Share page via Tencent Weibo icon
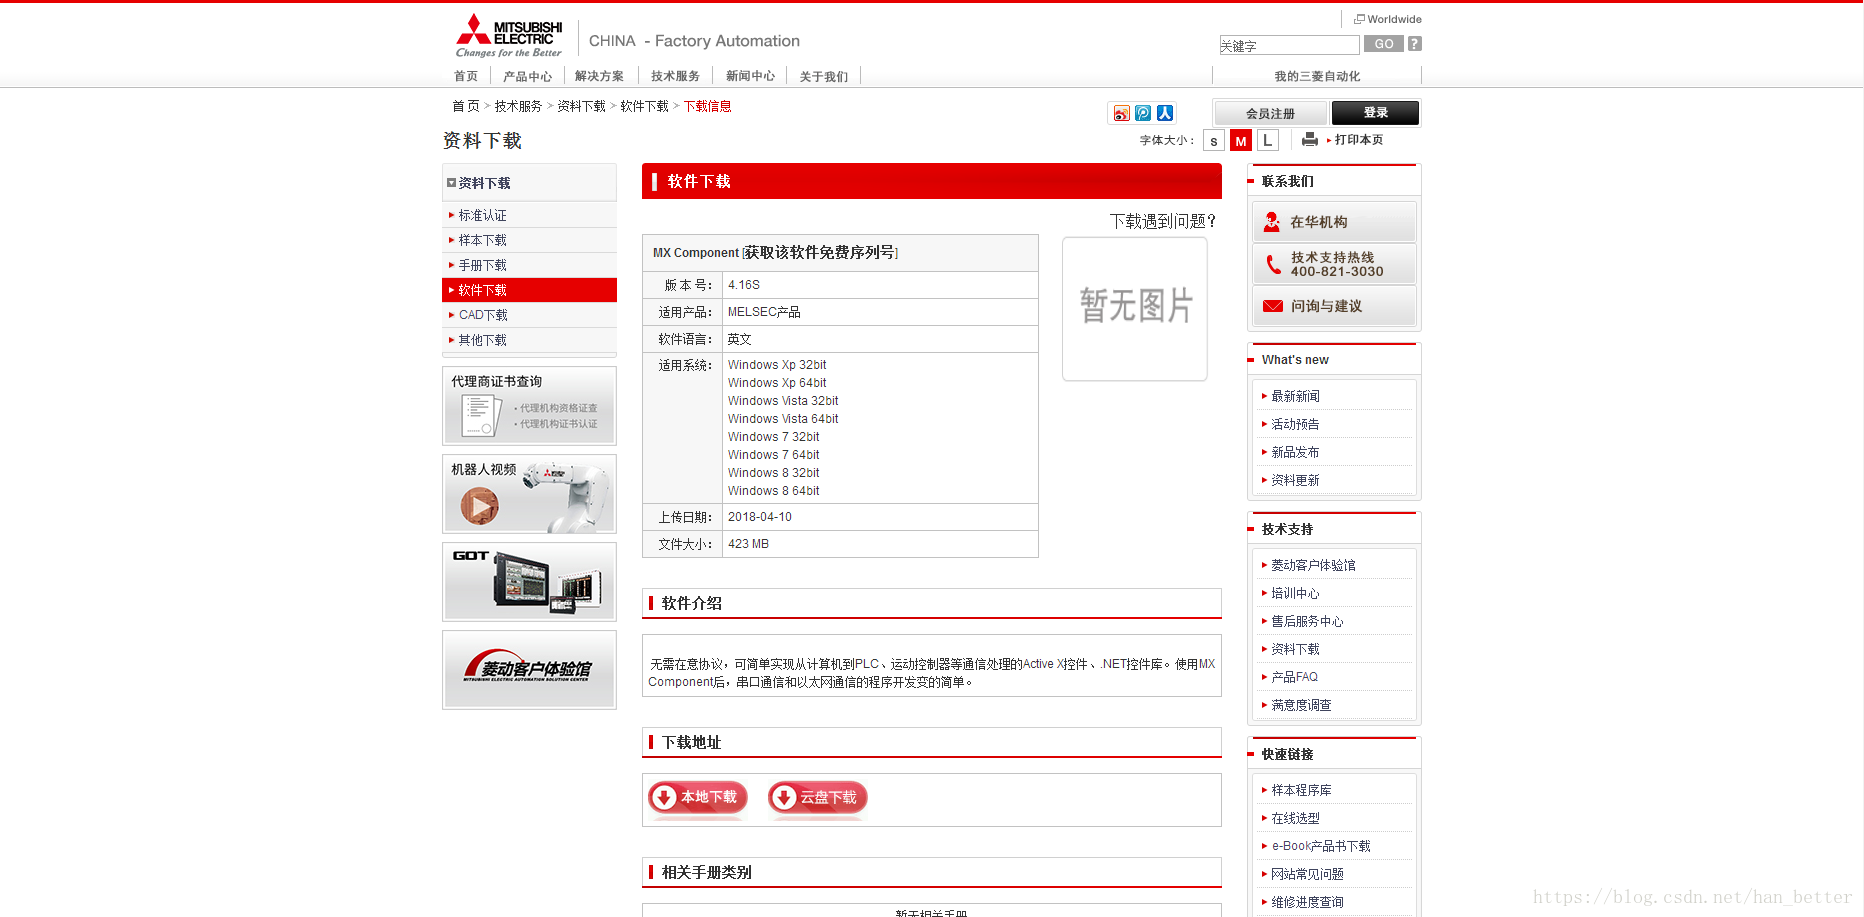This screenshot has height=917, width=1864. click(1143, 114)
